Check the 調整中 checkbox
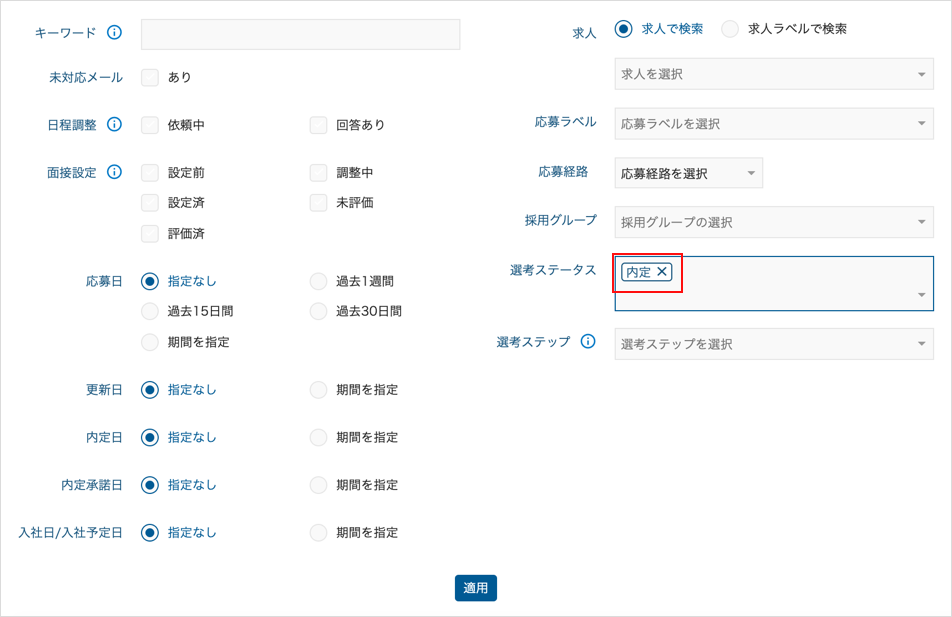Viewport: 952px width, 617px height. [319, 173]
